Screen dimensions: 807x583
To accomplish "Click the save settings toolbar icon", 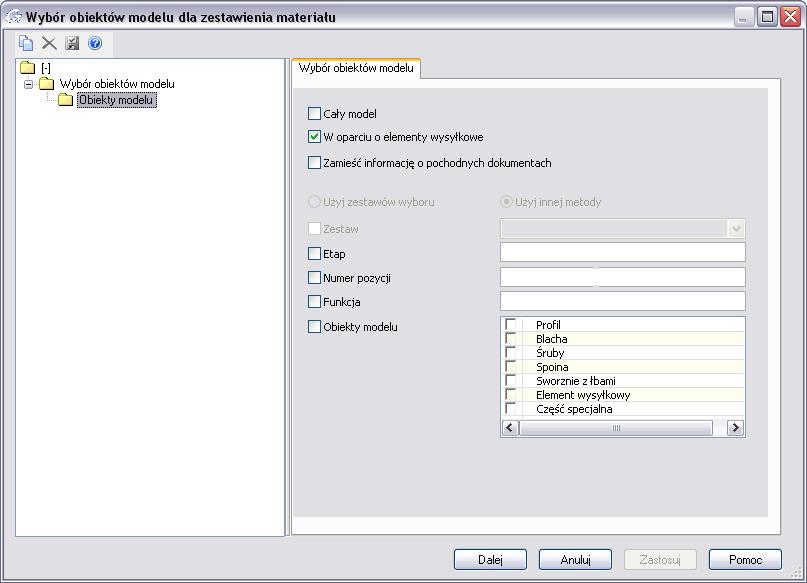I will [x=72, y=43].
